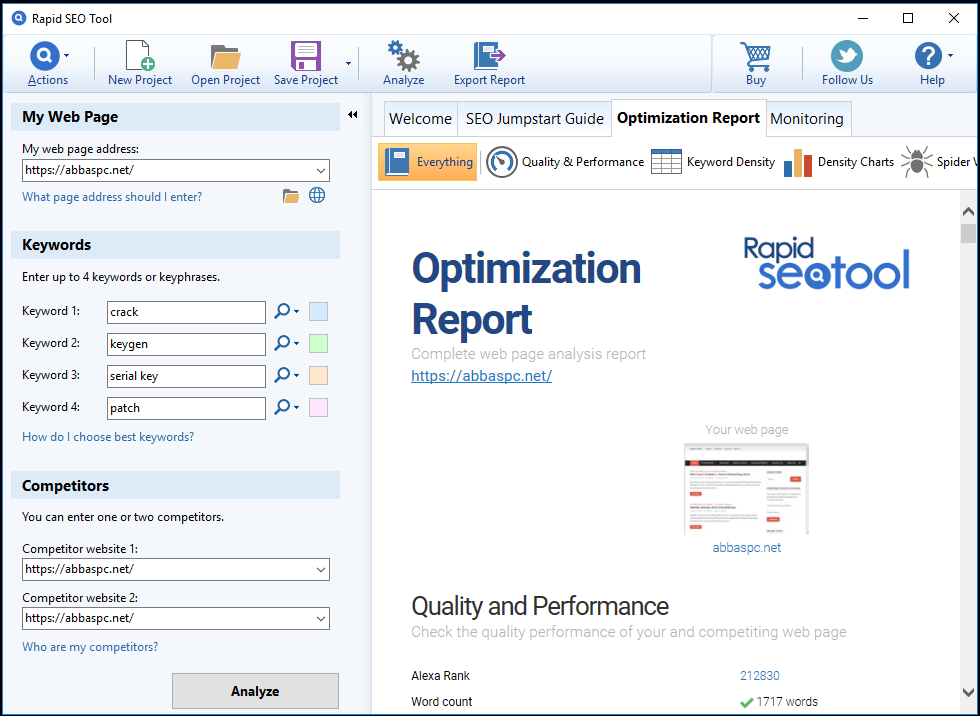The width and height of the screenshot is (980, 716).
Task: Click the browse folder icon under web address
Action: tap(291, 196)
